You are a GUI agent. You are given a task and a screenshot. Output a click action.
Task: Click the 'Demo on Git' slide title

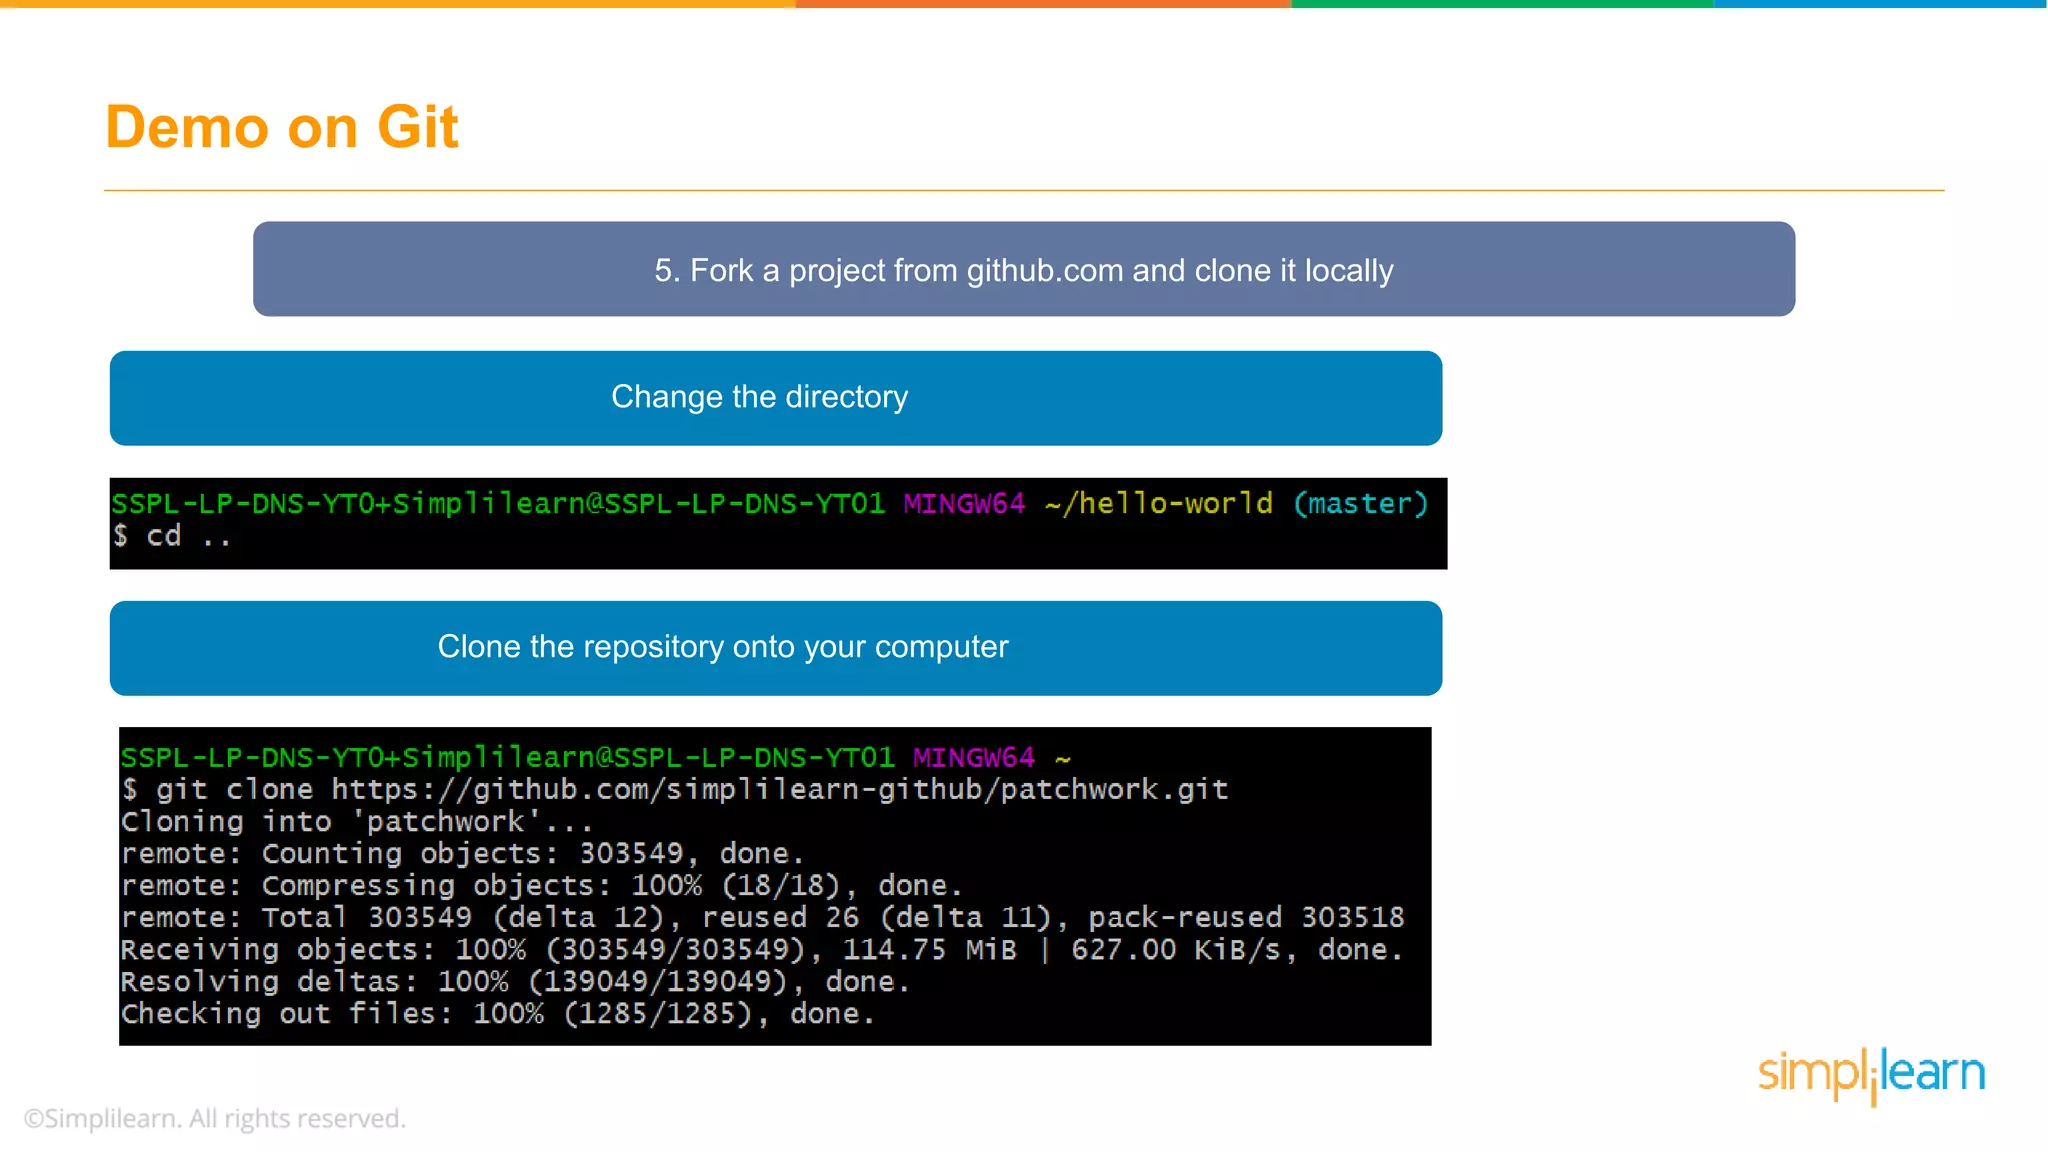tap(282, 127)
